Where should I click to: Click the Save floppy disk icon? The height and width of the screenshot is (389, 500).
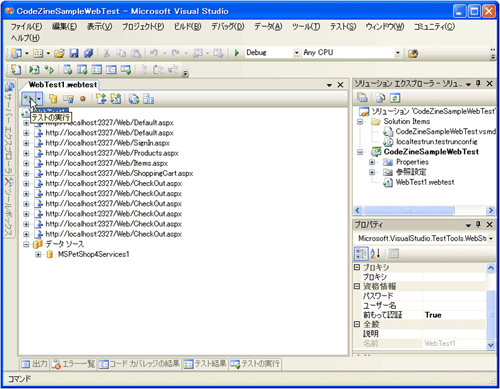click(74, 53)
